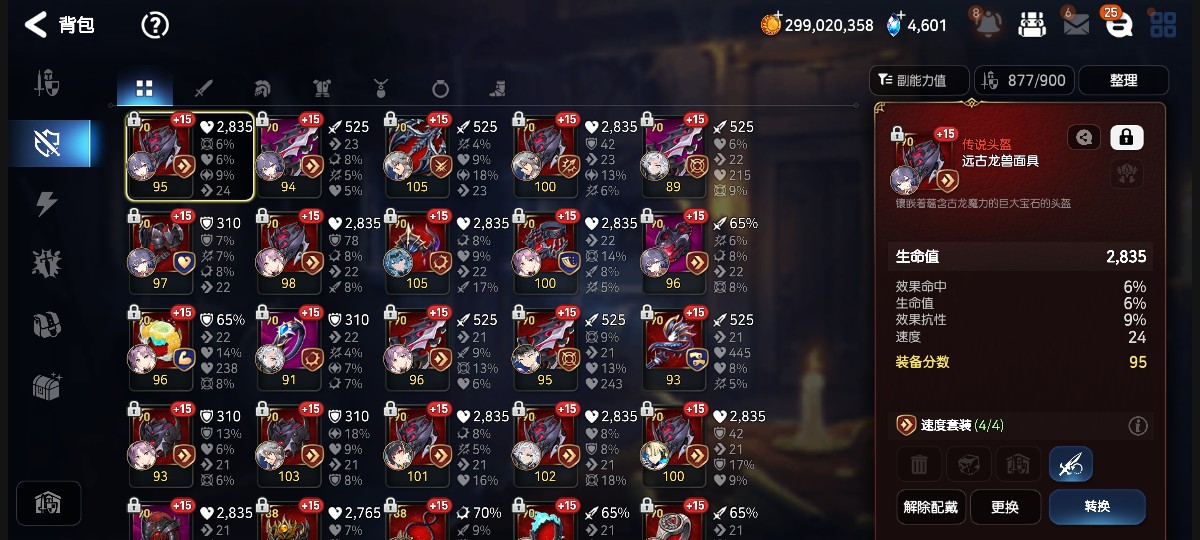Open the 877/900 inventory capacity button
The height and width of the screenshot is (540, 1200).
pyautogui.click(x=1022, y=80)
